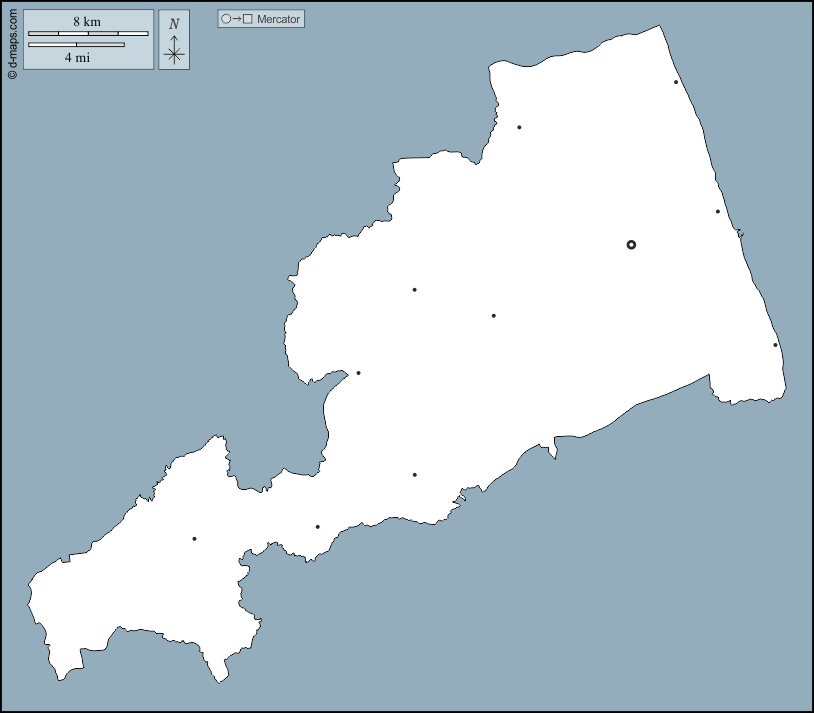Click the dot in the narrow middle section
The width and height of the screenshot is (814, 713).
[x=414, y=475]
